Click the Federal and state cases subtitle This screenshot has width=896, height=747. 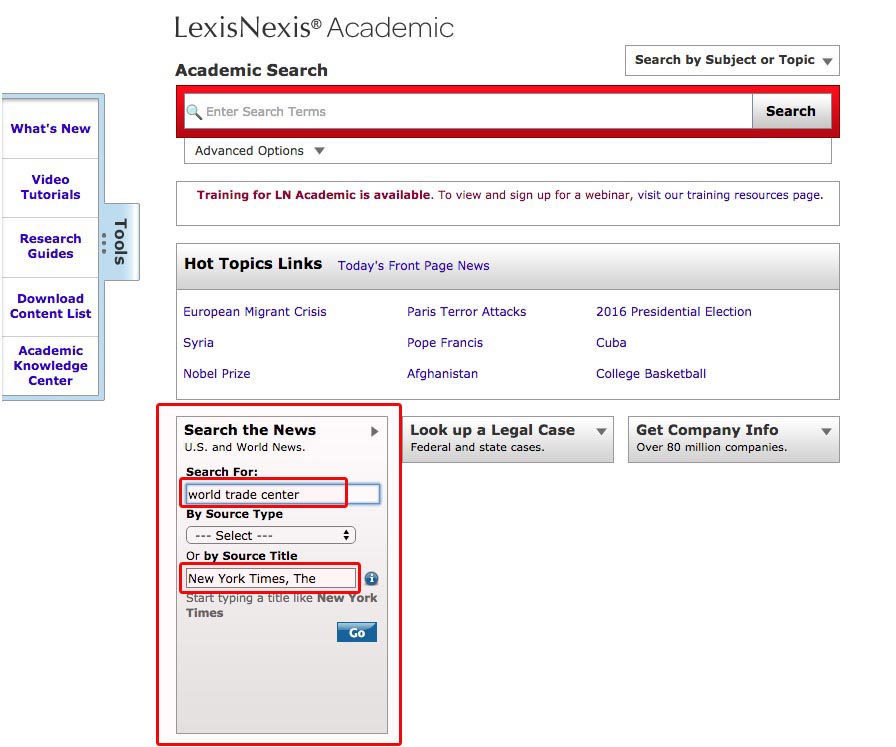tap(477, 448)
